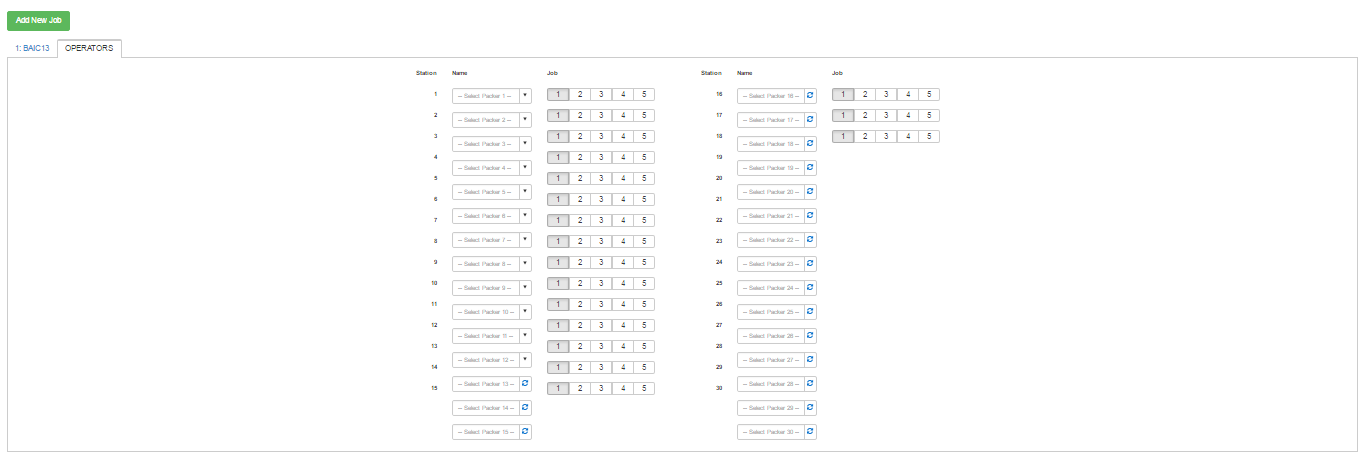Select job 3 in the station 1 row
The height and width of the screenshot is (475, 1367).
coord(601,95)
